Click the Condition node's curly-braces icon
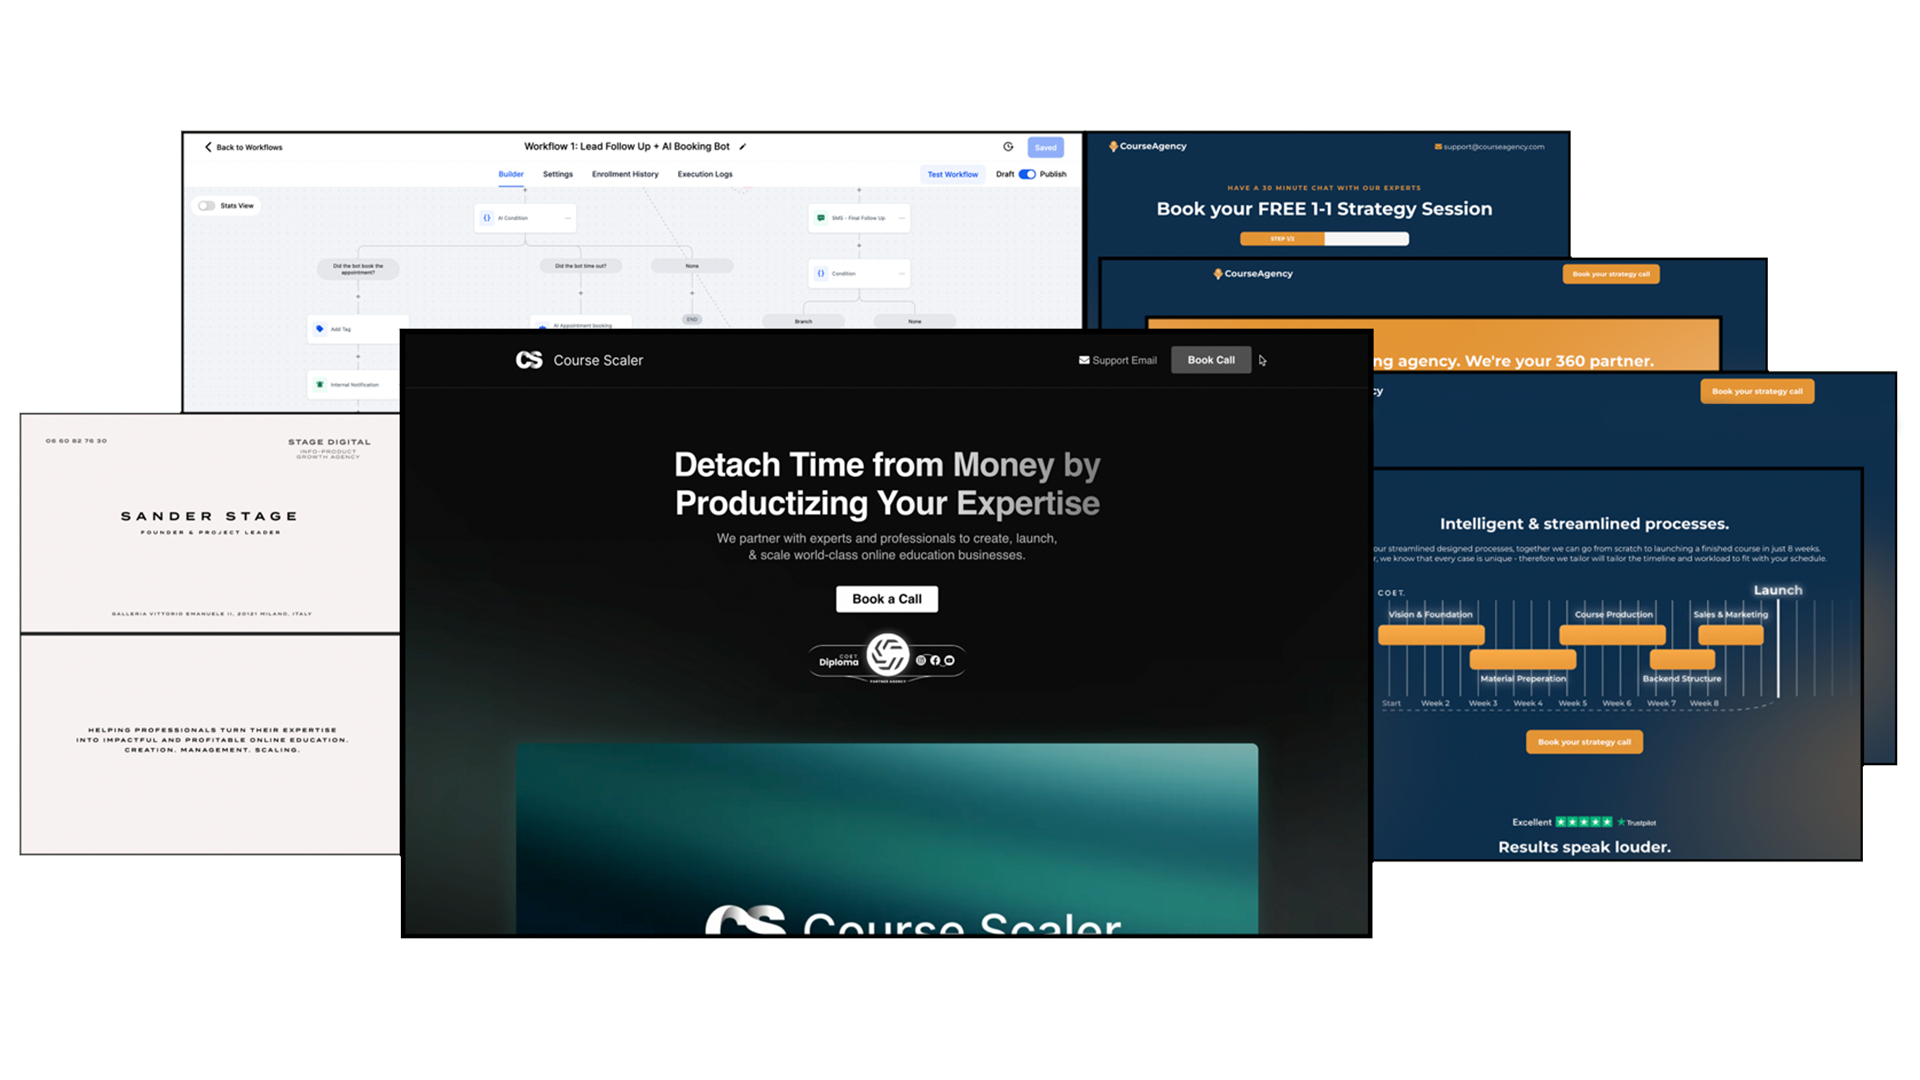 click(821, 273)
